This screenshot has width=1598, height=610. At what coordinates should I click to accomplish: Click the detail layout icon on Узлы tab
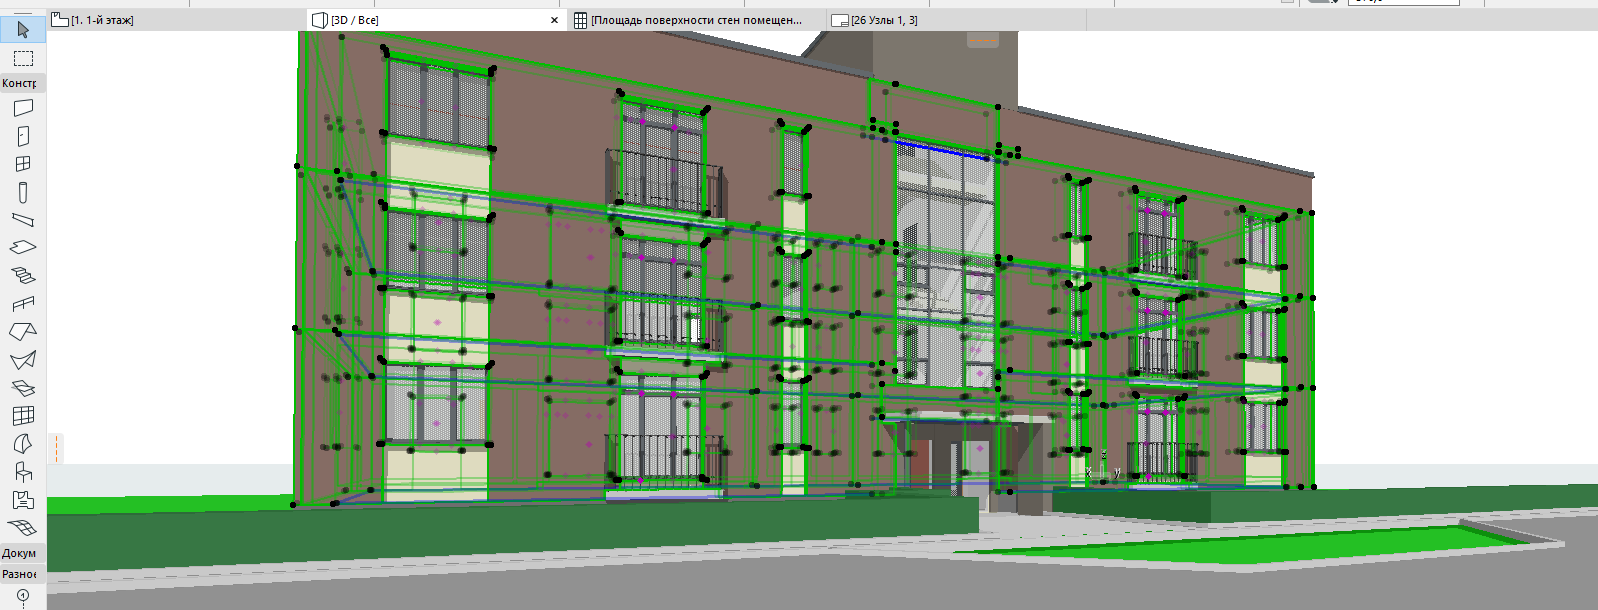(x=840, y=20)
